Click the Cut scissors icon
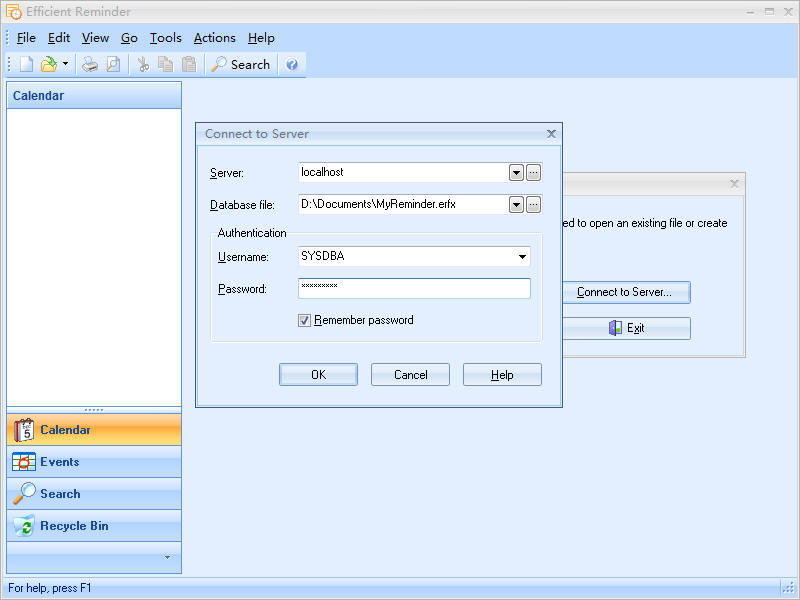The image size is (800, 600). click(143, 64)
